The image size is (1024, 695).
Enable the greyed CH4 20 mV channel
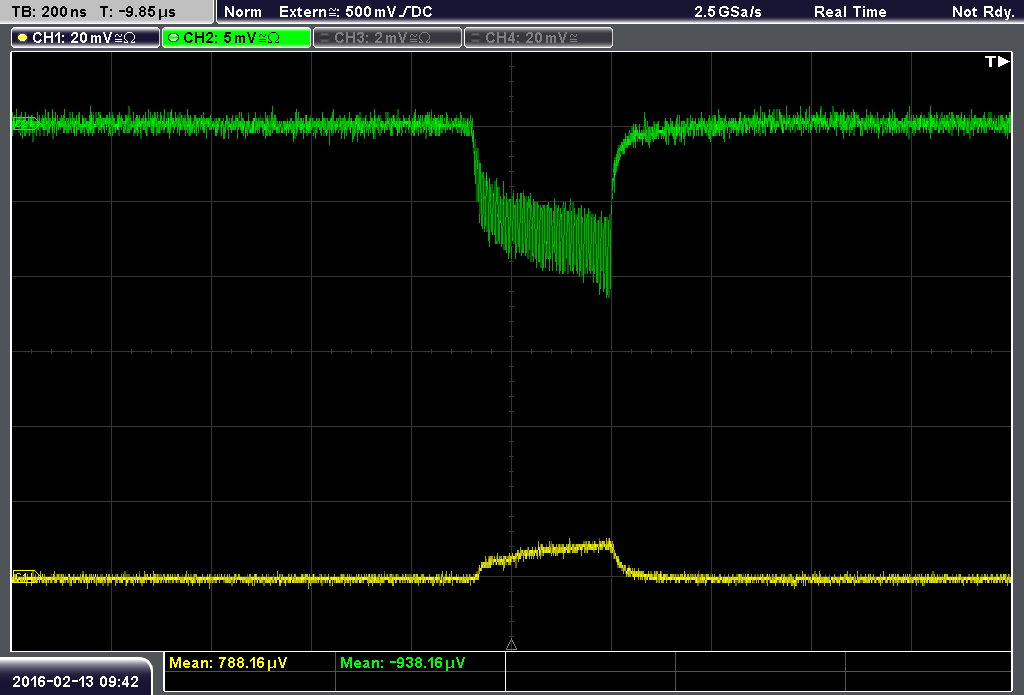point(538,38)
